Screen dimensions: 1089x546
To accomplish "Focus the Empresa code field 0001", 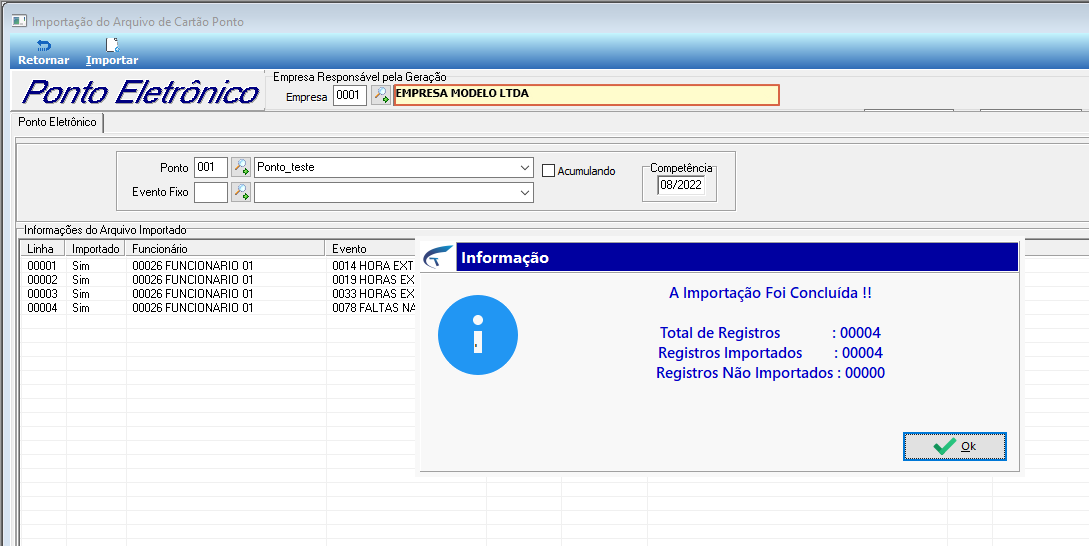I will 350,95.
